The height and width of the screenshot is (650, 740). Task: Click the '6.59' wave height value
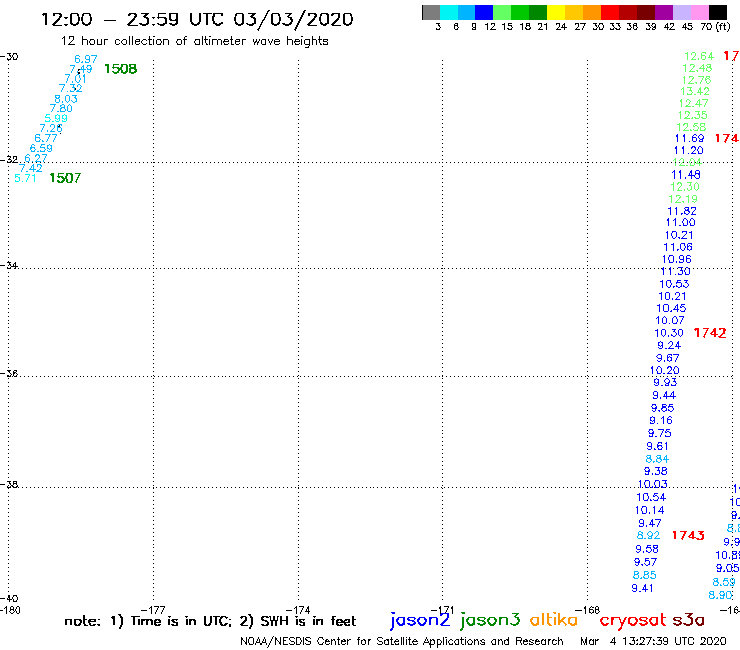point(41,148)
